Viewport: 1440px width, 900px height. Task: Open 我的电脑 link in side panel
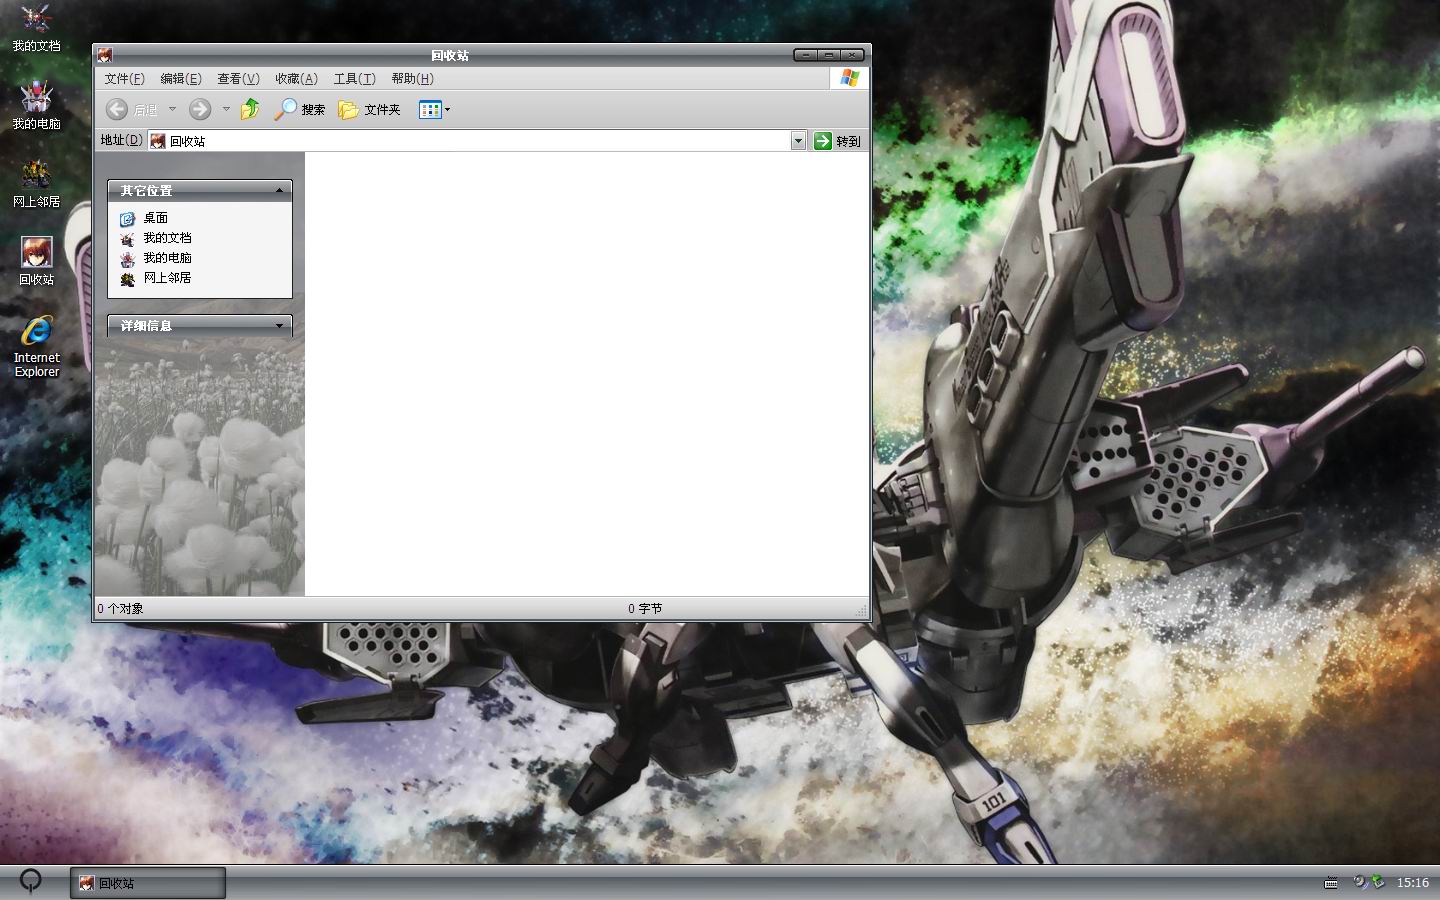tap(167, 257)
